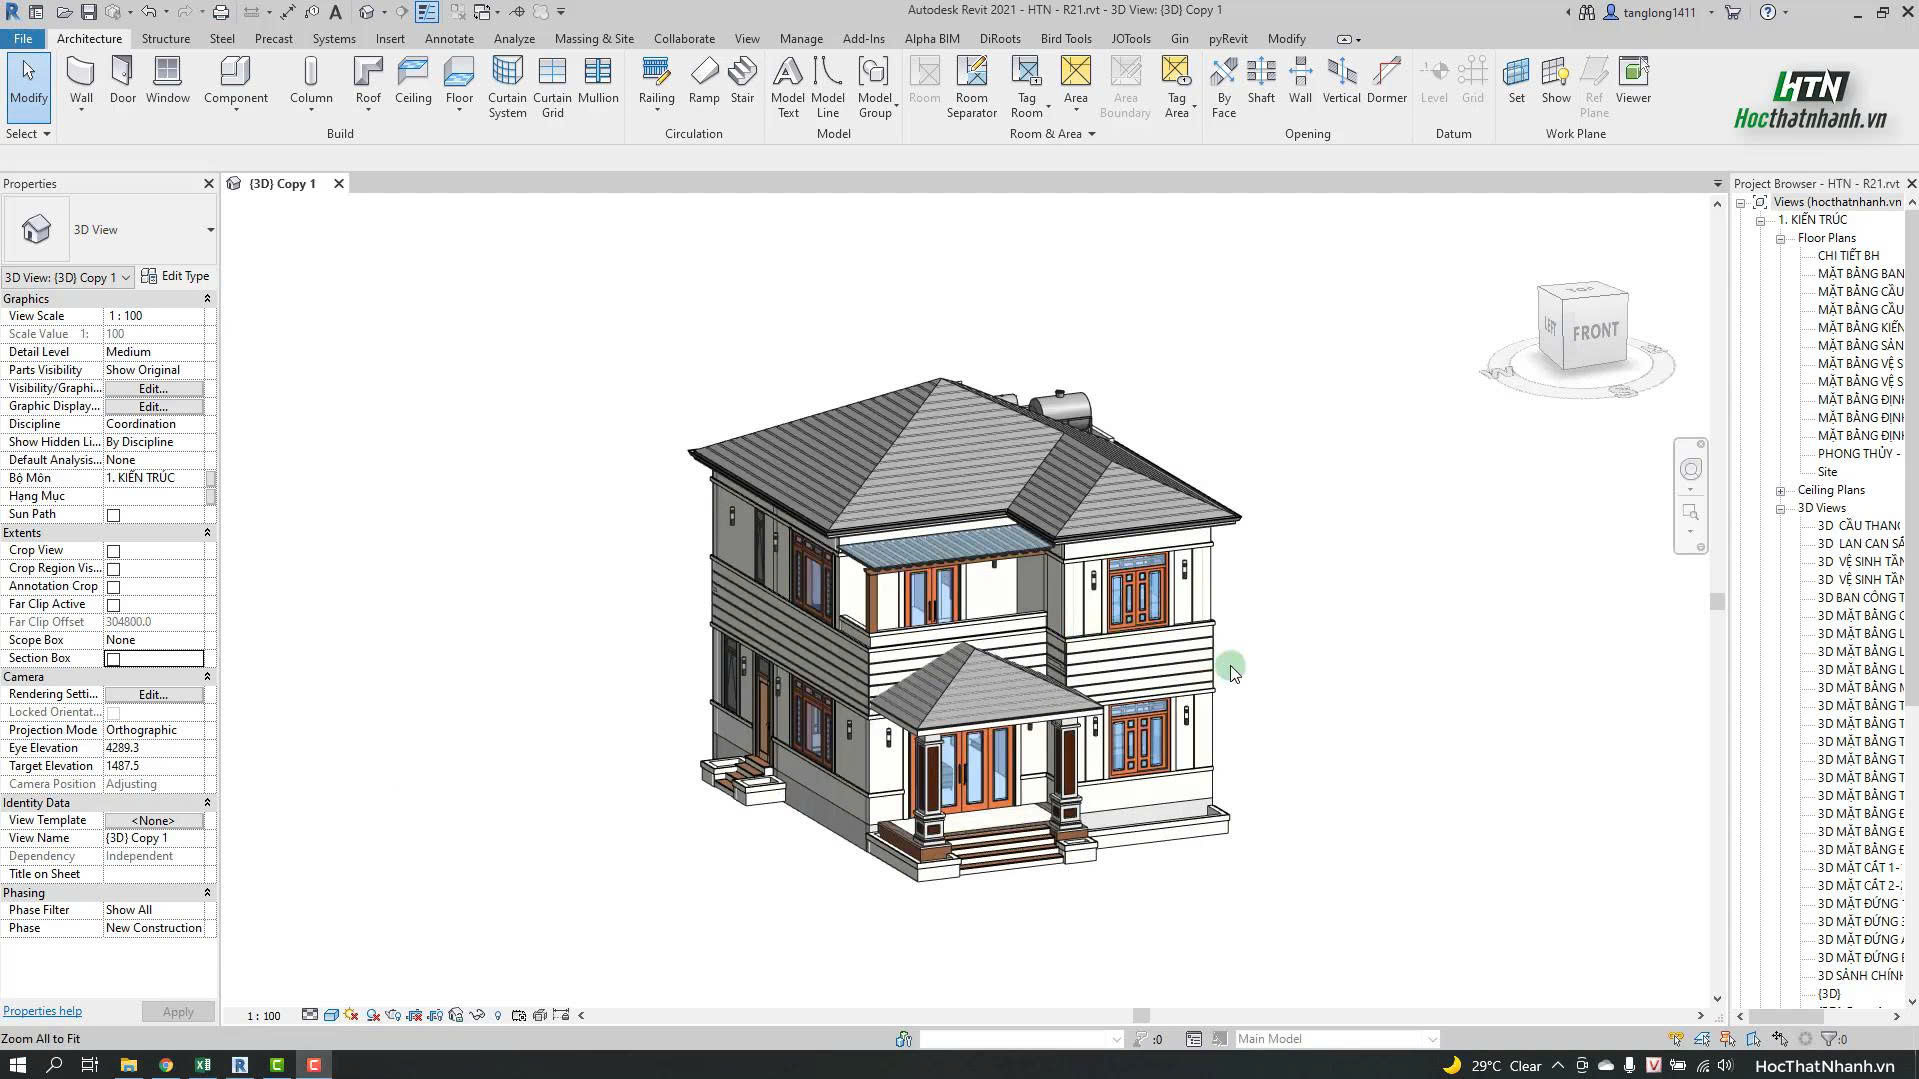Viewport: 1919px width, 1079px height.
Task: Activate the Curtain Grid tool
Action: tap(552, 87)
